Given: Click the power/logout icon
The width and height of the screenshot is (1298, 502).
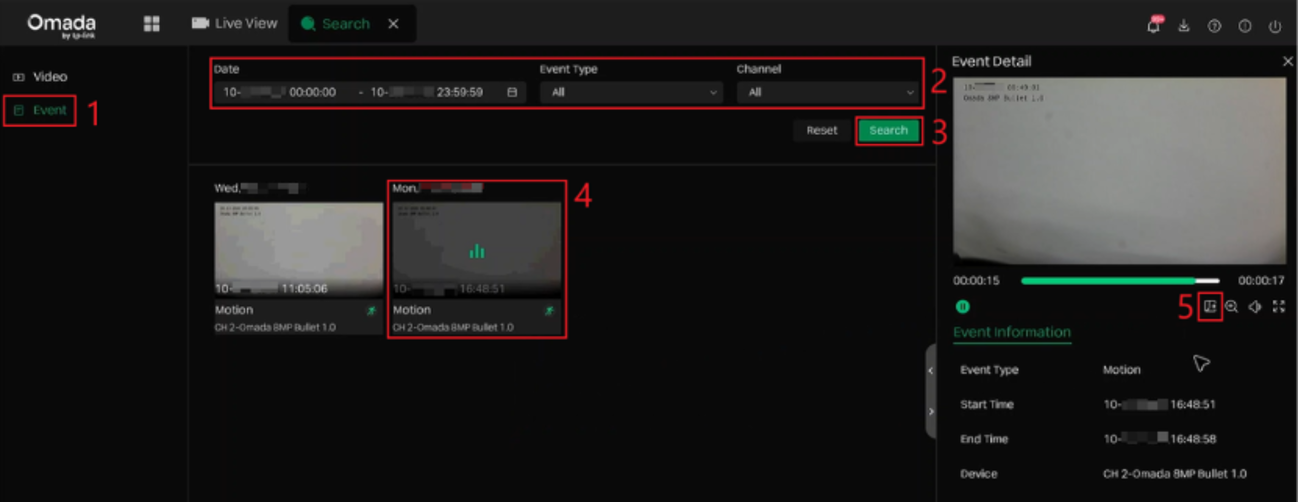Looking at the screenshot, I should 1275,26.
